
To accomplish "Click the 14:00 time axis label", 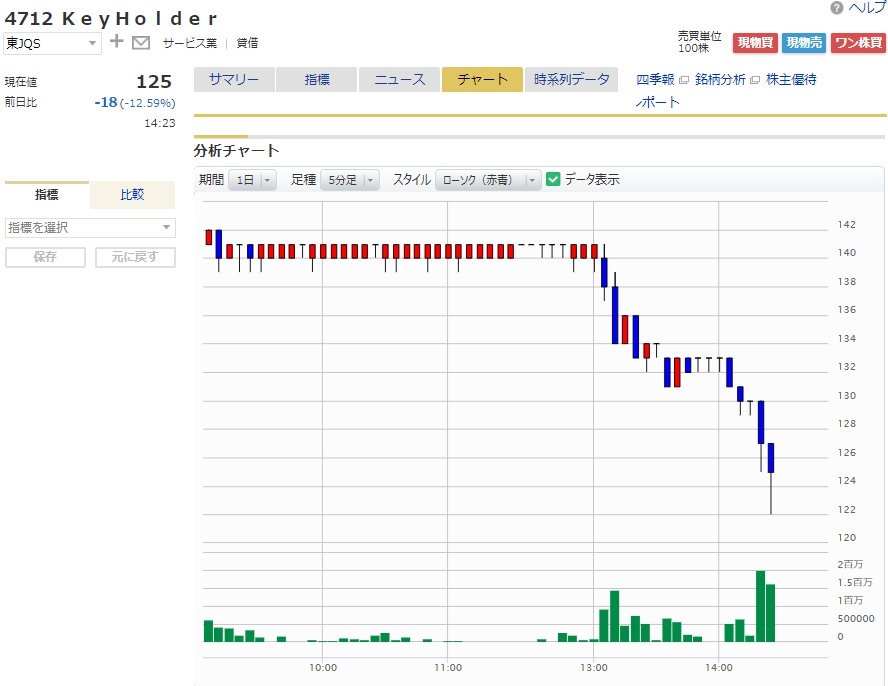I will pyautogui.click(x=719, y=668).
